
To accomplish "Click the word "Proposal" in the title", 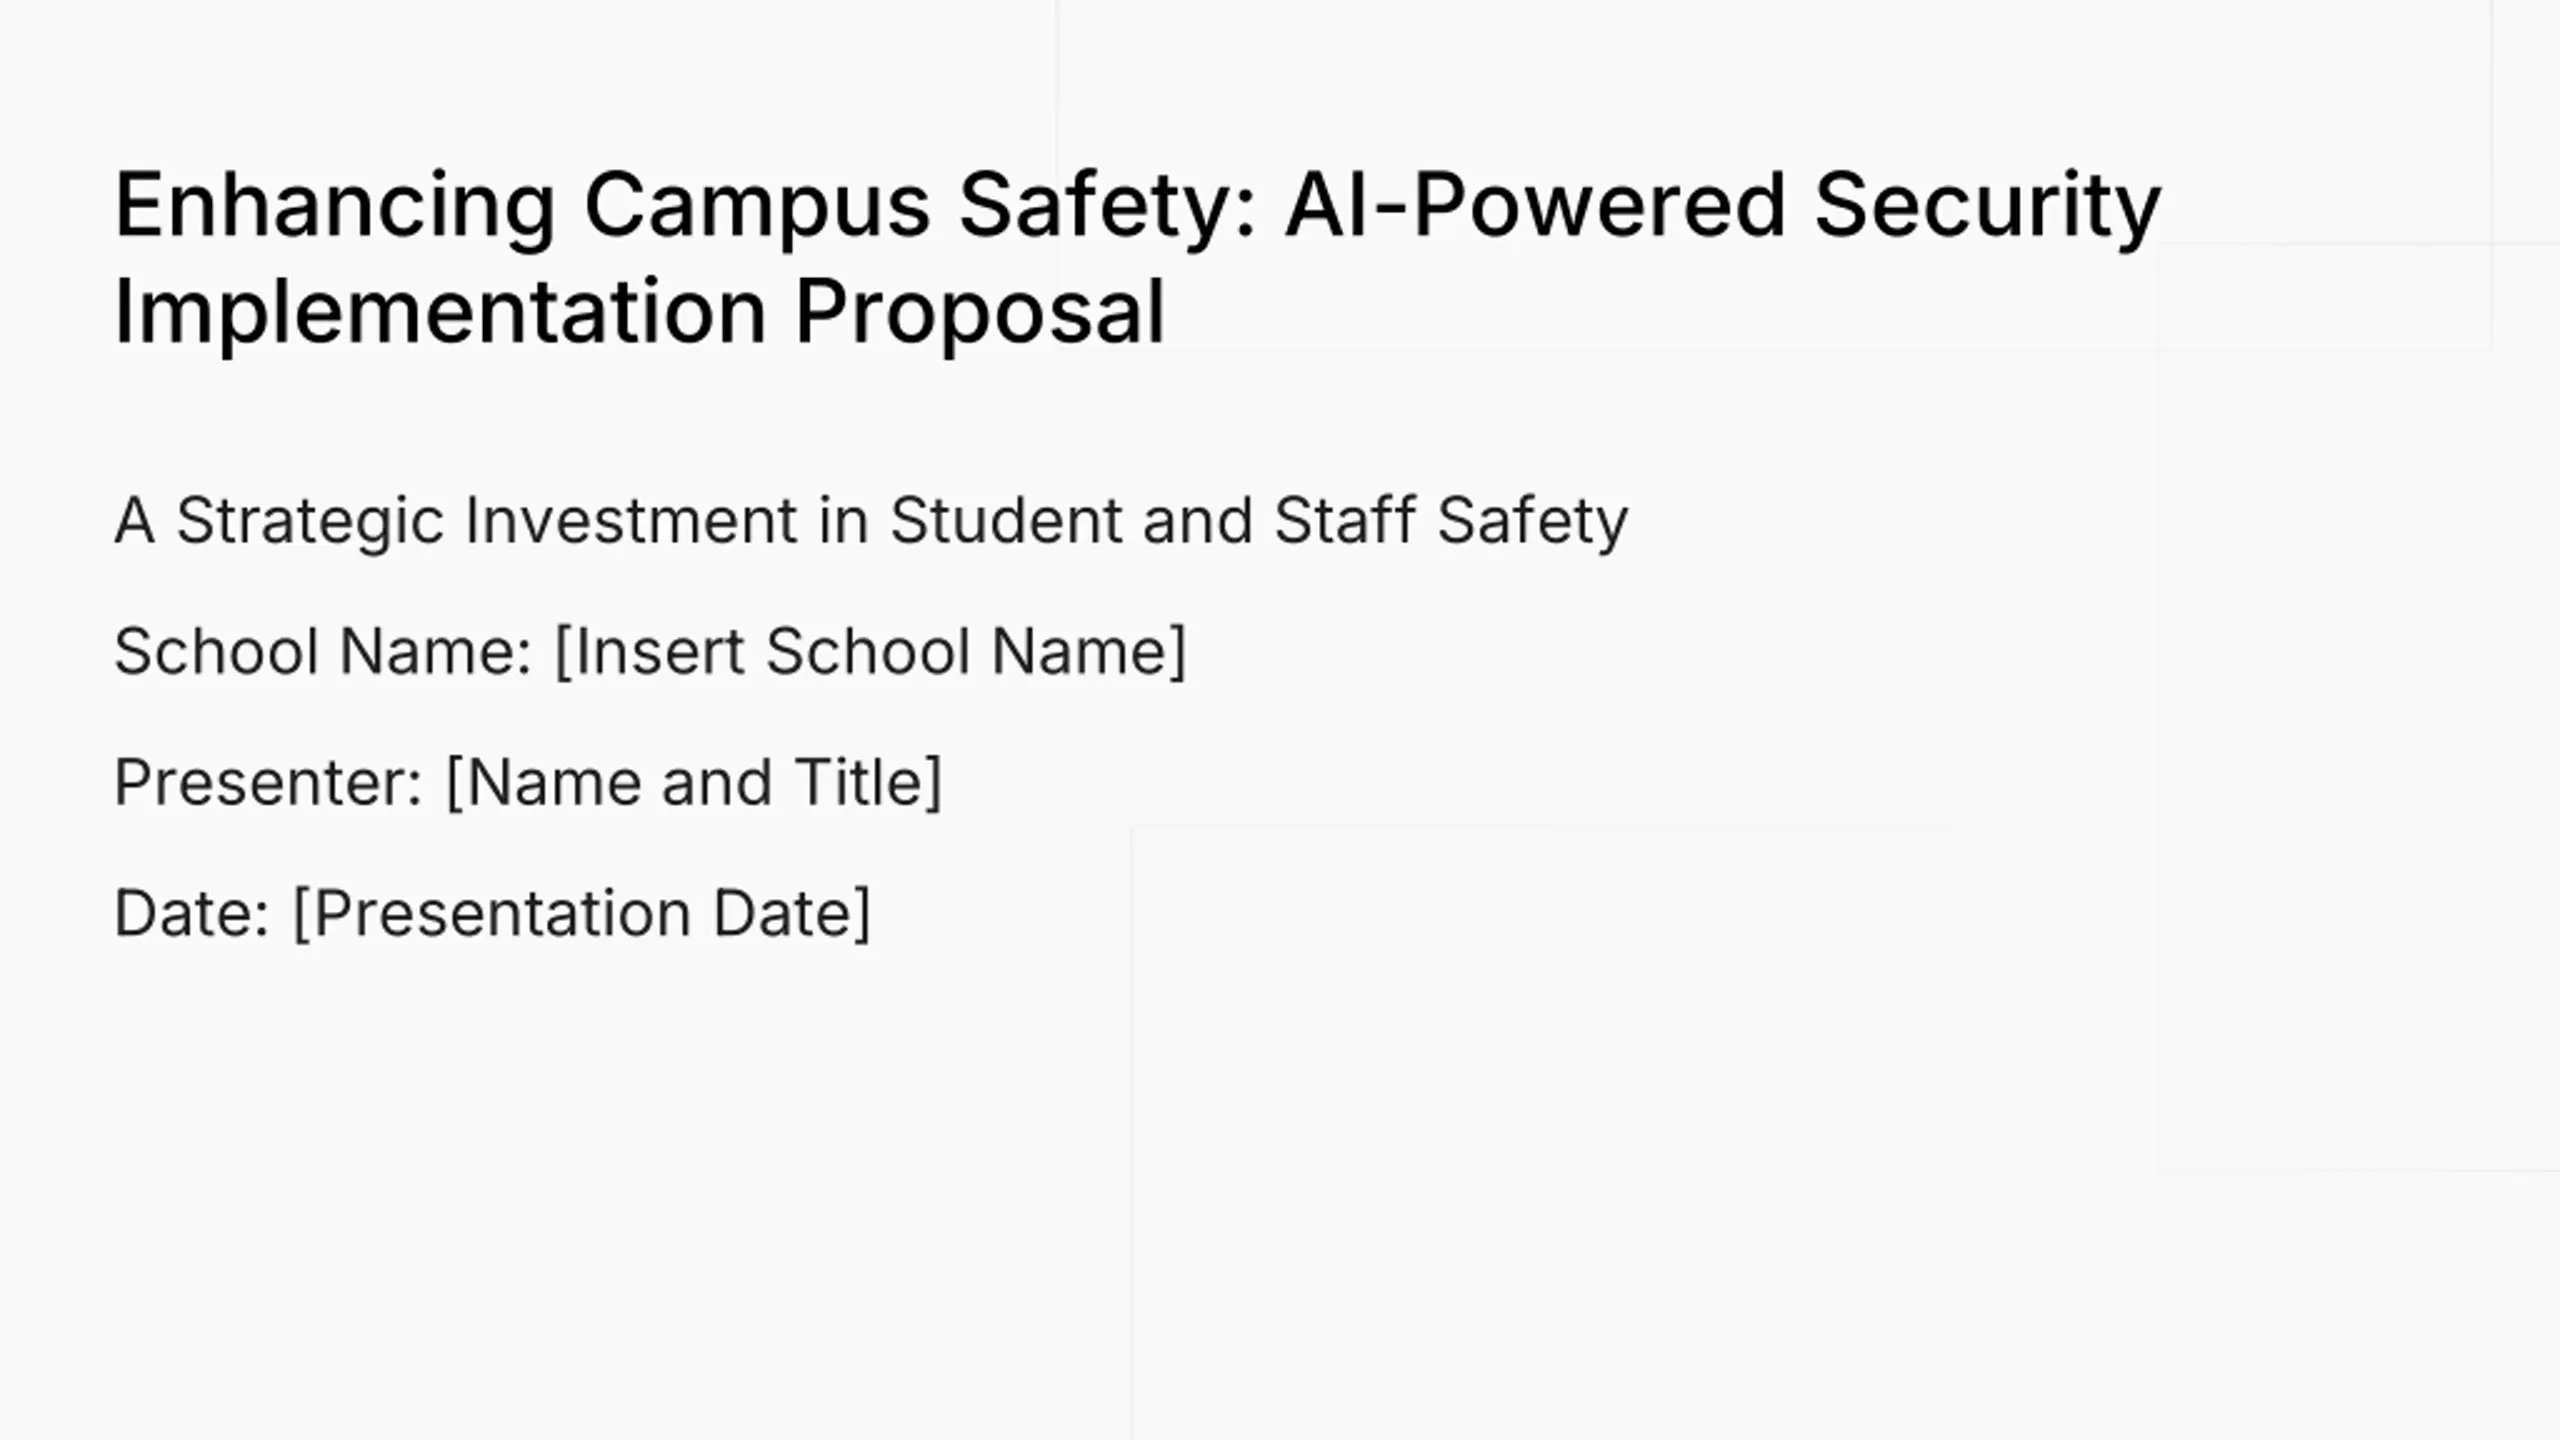I will [980, 311].
